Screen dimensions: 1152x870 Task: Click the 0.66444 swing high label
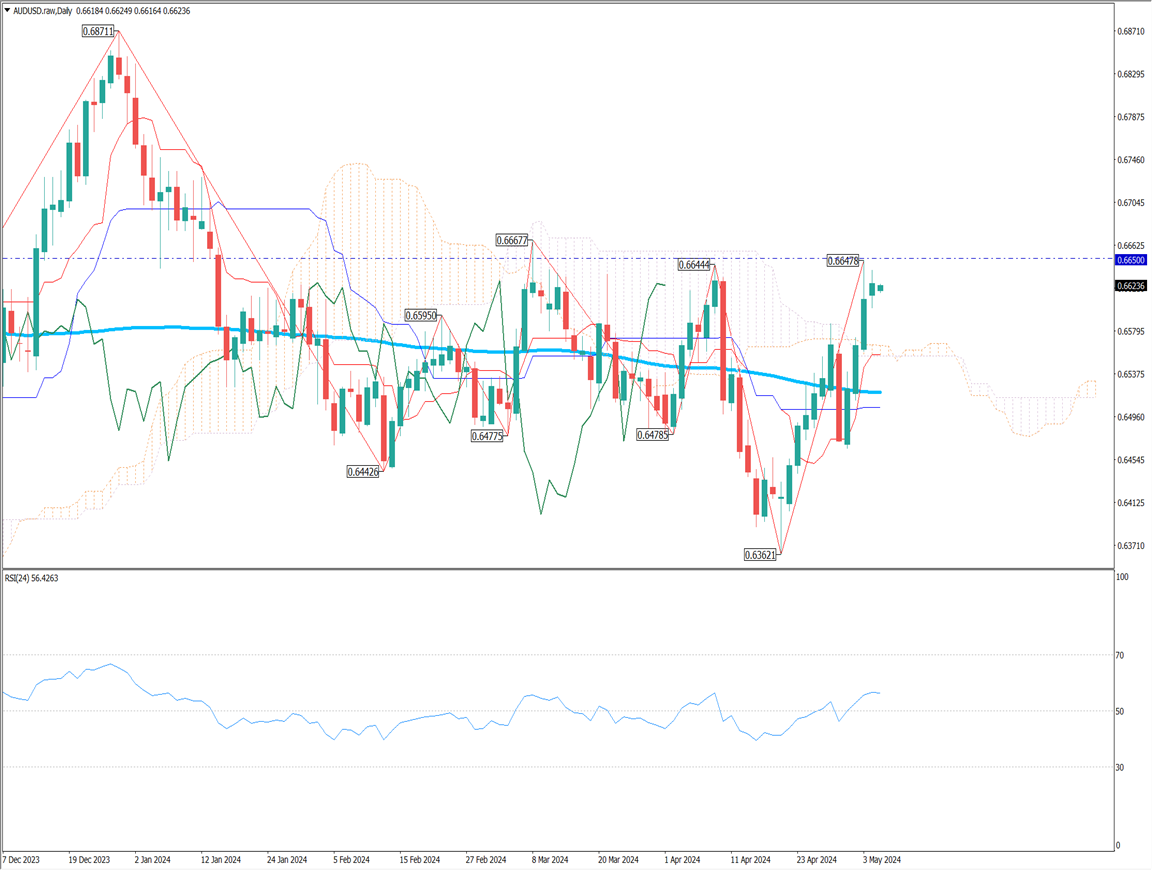coord(694,265)
